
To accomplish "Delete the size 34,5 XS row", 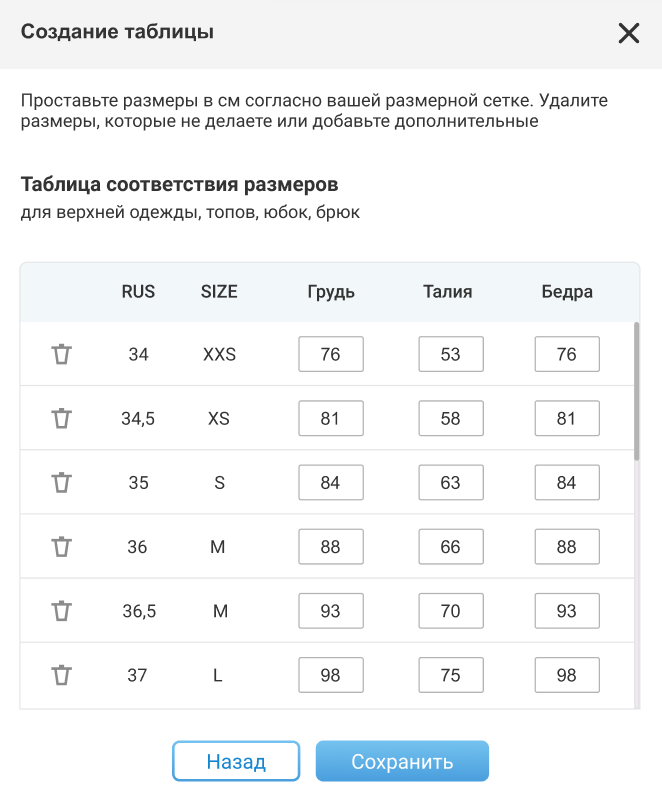I will [62, 418].
